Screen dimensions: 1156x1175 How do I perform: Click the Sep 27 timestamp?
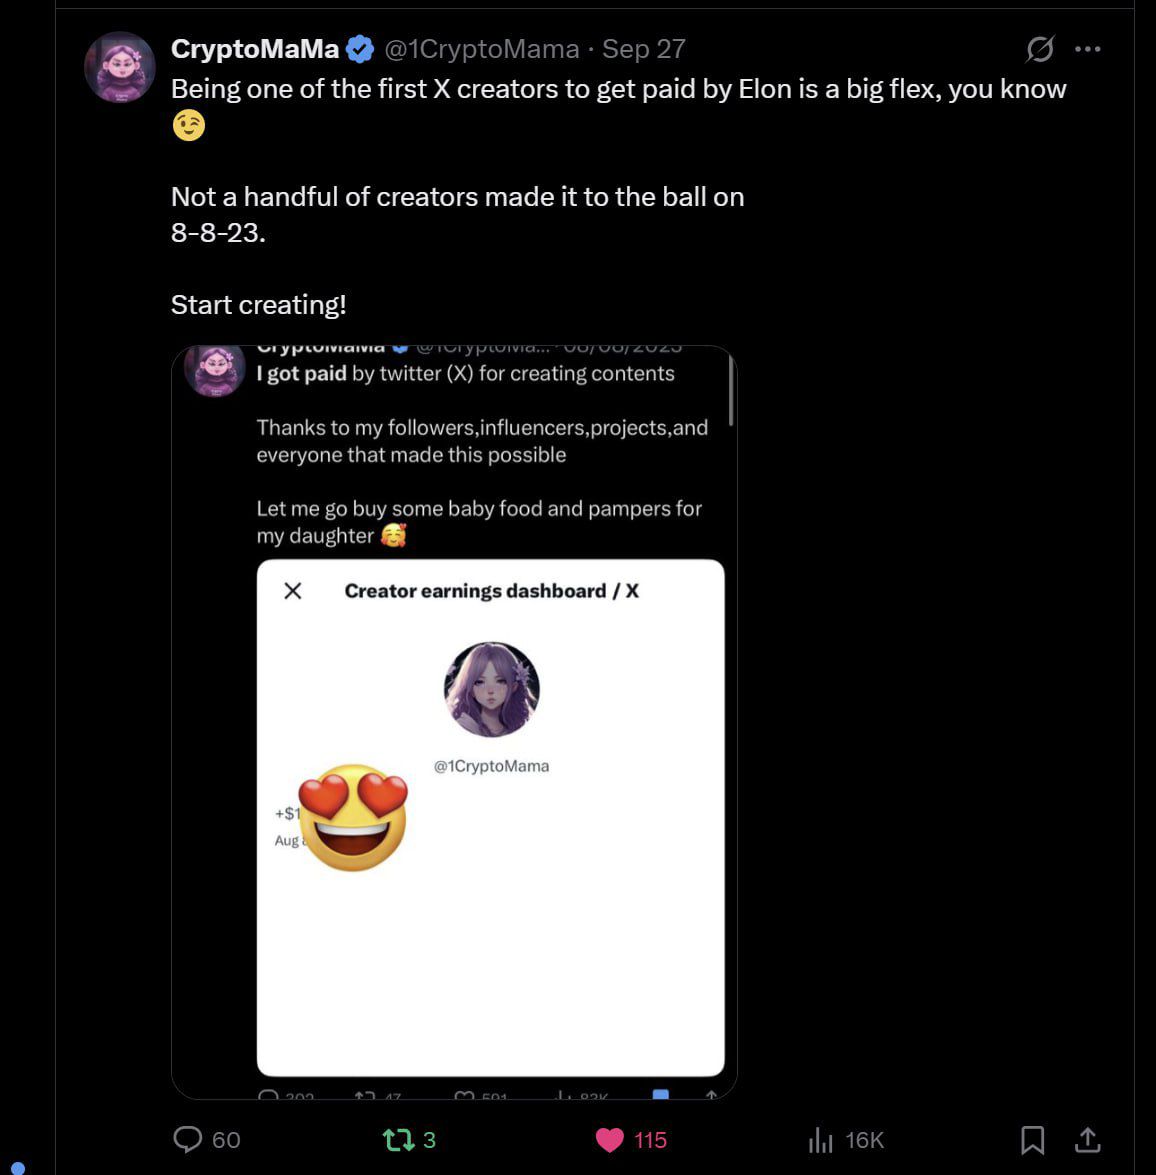(x=644, y=48)
